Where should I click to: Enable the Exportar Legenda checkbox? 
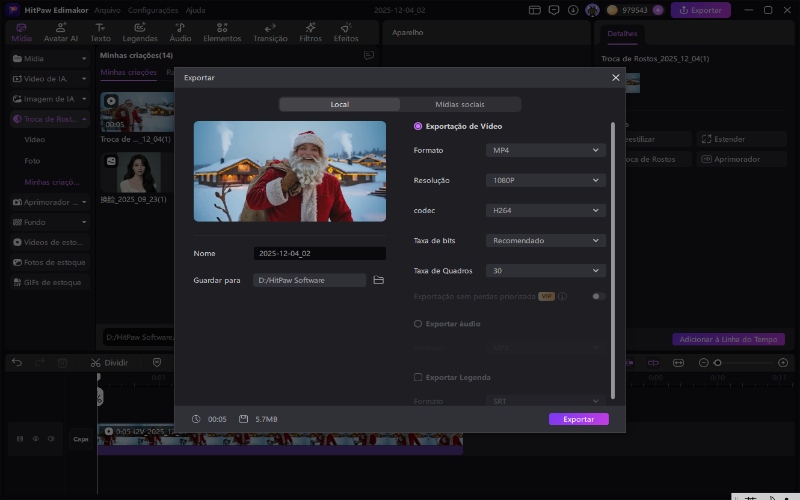[418, 378]
